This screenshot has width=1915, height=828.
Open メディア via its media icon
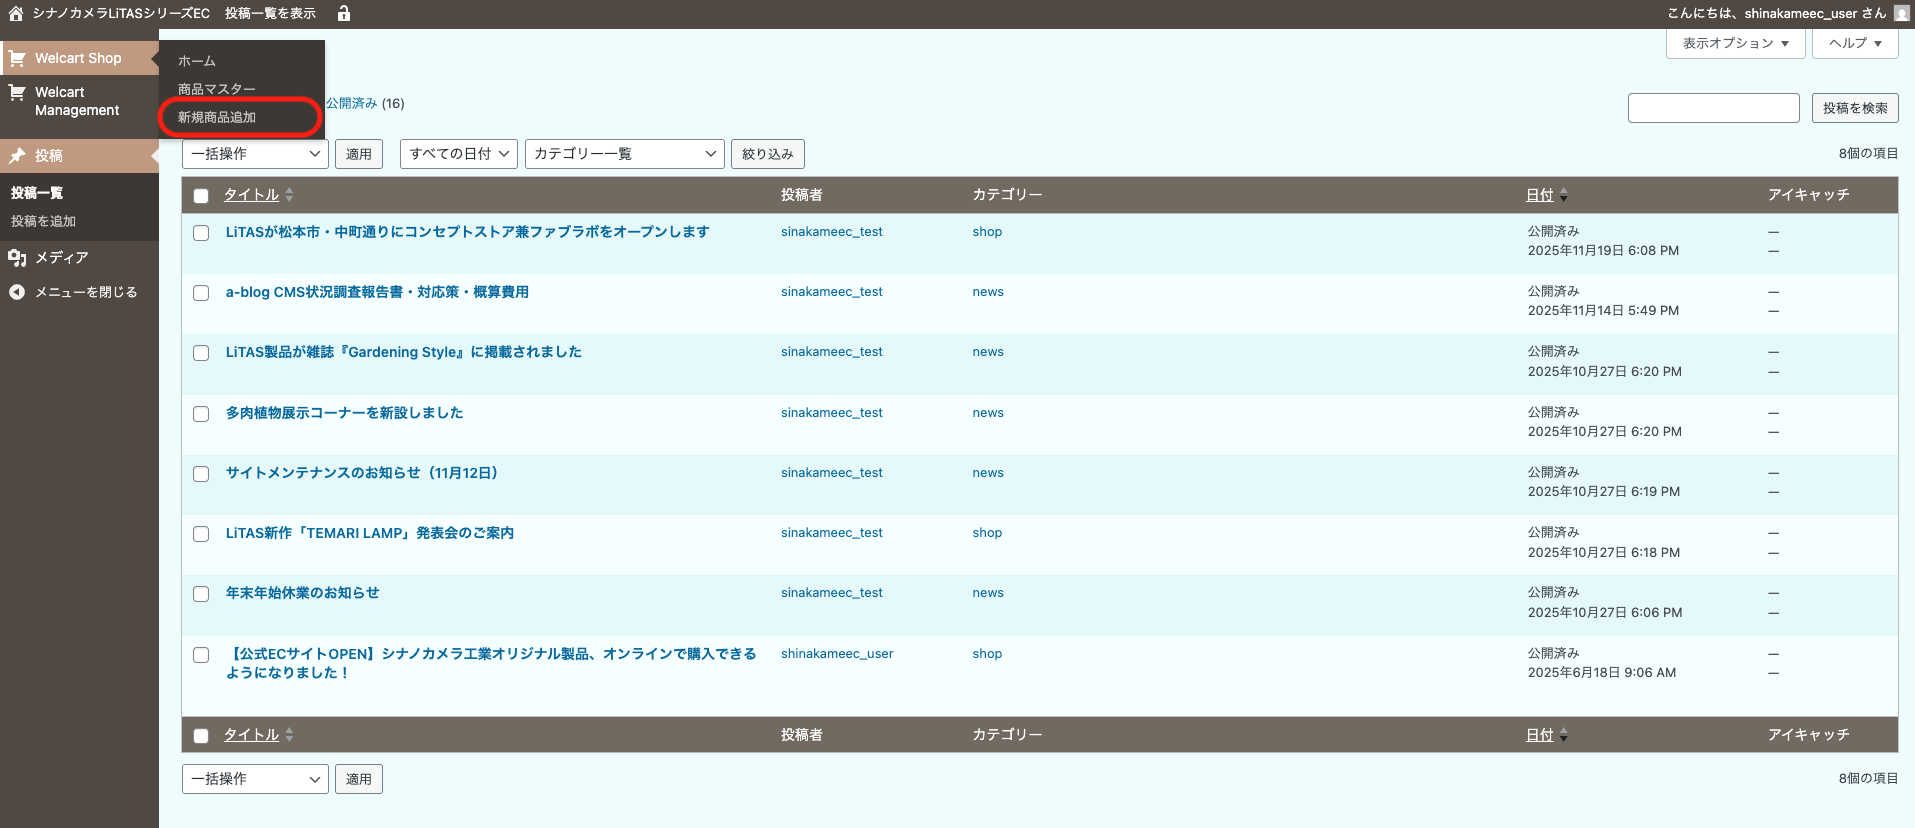(x=17, y=258)
